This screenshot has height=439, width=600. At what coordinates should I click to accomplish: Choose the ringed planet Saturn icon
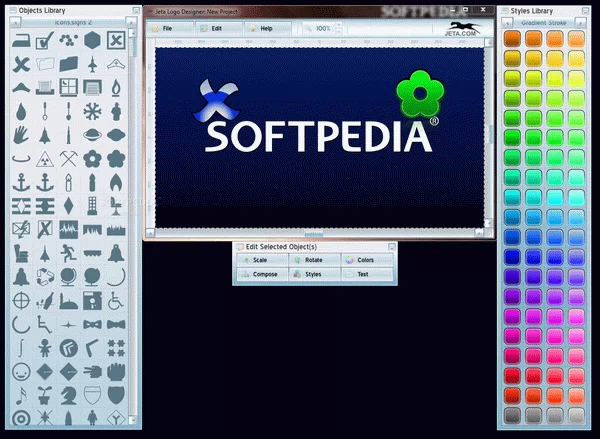(92, 134)
